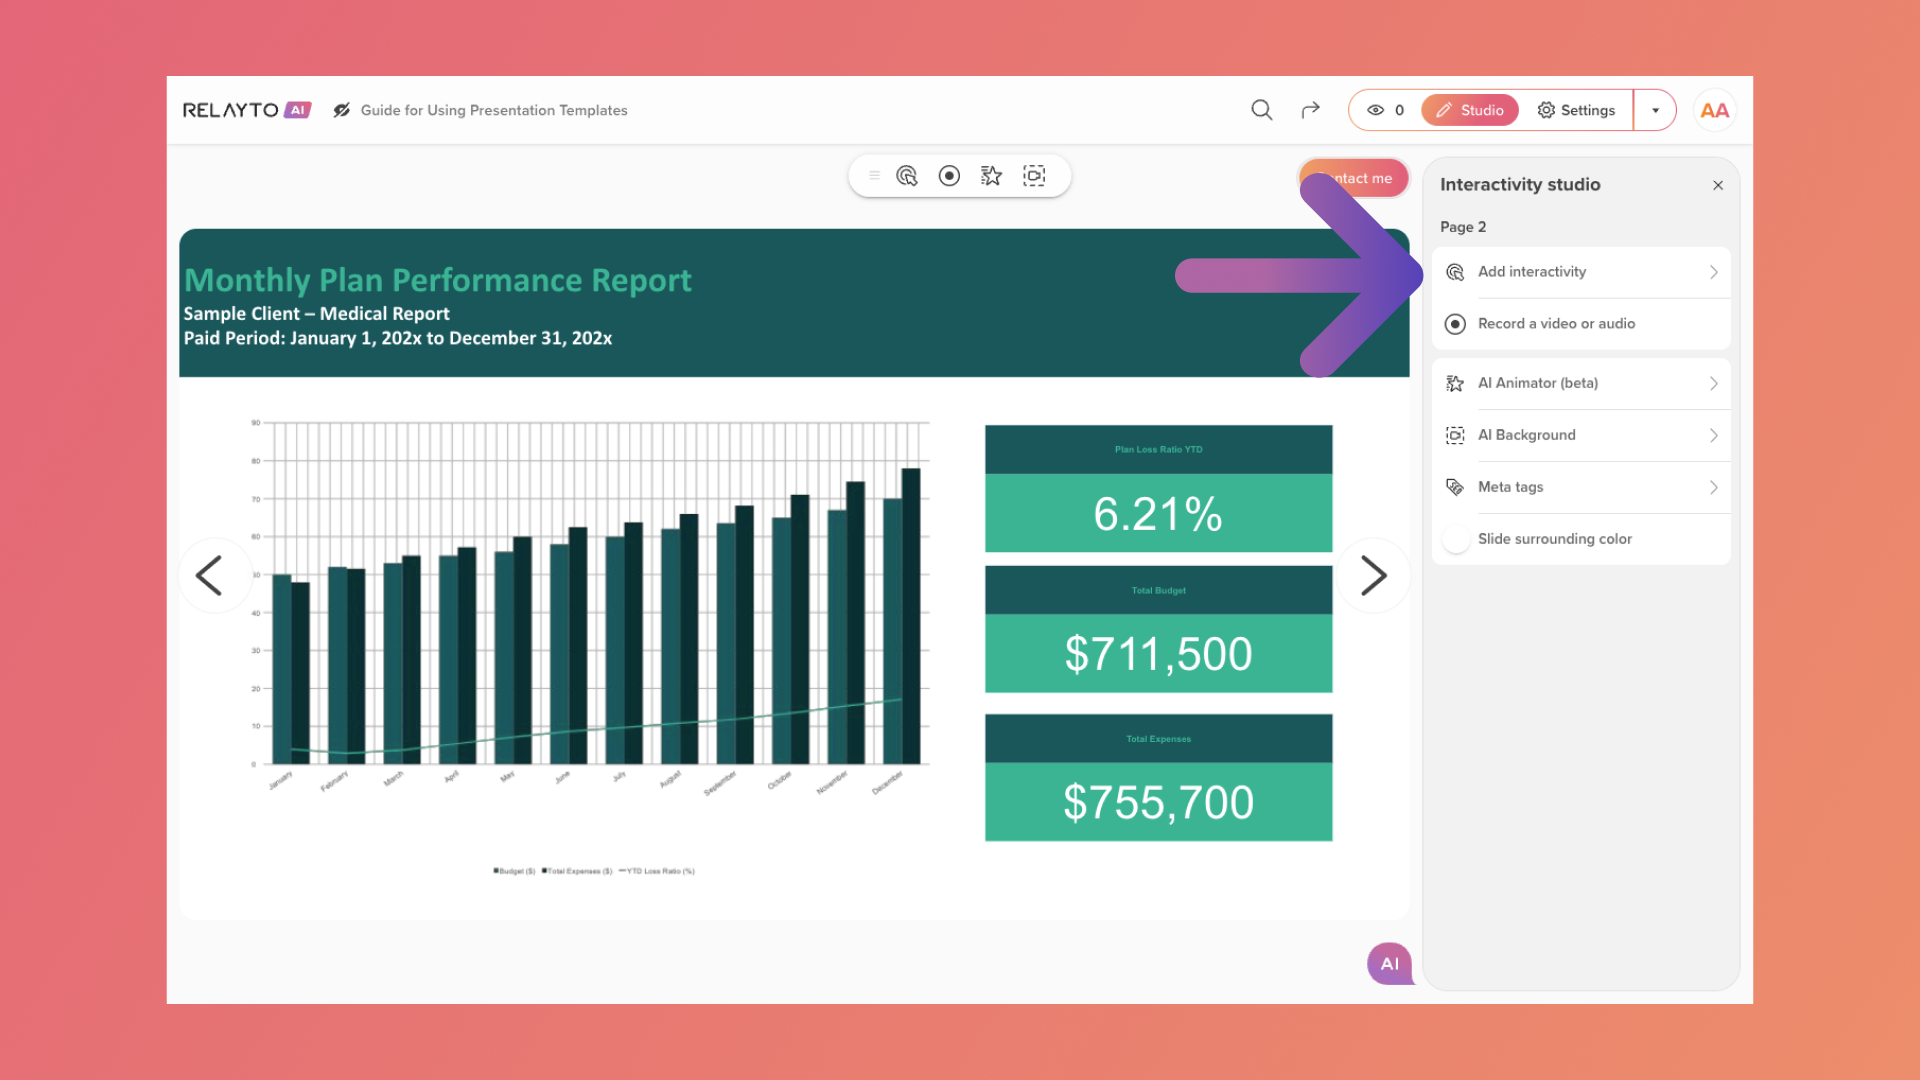The width and height of the screenshot is (1920, 1080).
Task: Go to the next slide arrow
Action: click(x=1374, y=576)
